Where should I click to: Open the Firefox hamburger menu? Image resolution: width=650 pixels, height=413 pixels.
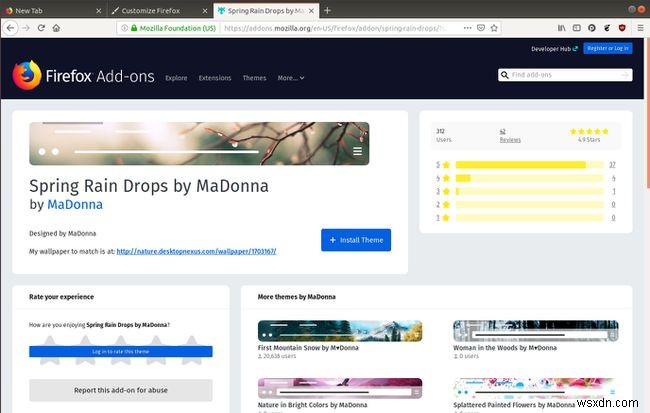pyautogui.click(x=640, y=28)
